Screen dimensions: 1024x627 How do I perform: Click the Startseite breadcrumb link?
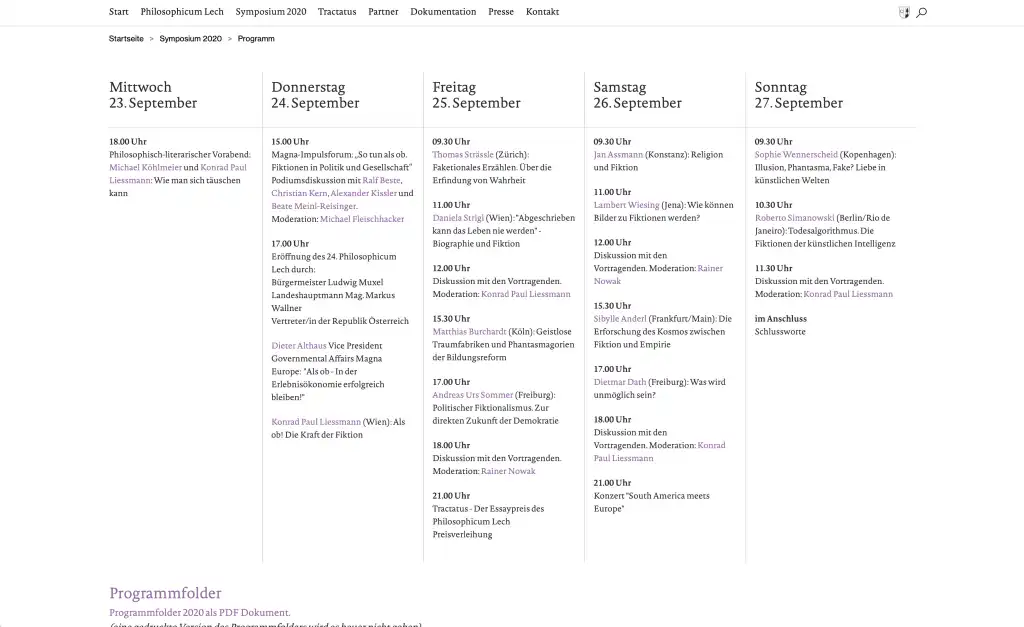pos(126,39)
